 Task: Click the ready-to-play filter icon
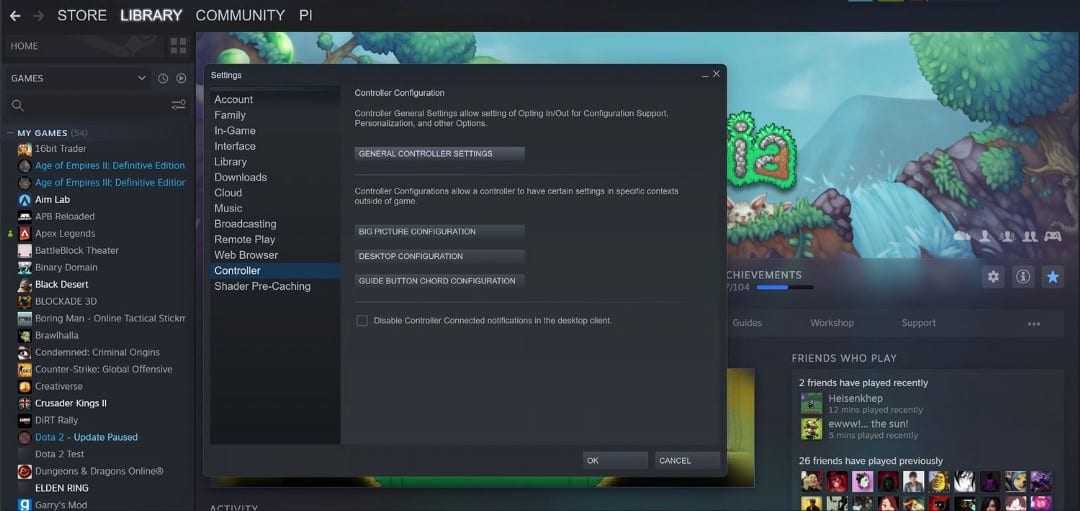[x=181, y=78]
